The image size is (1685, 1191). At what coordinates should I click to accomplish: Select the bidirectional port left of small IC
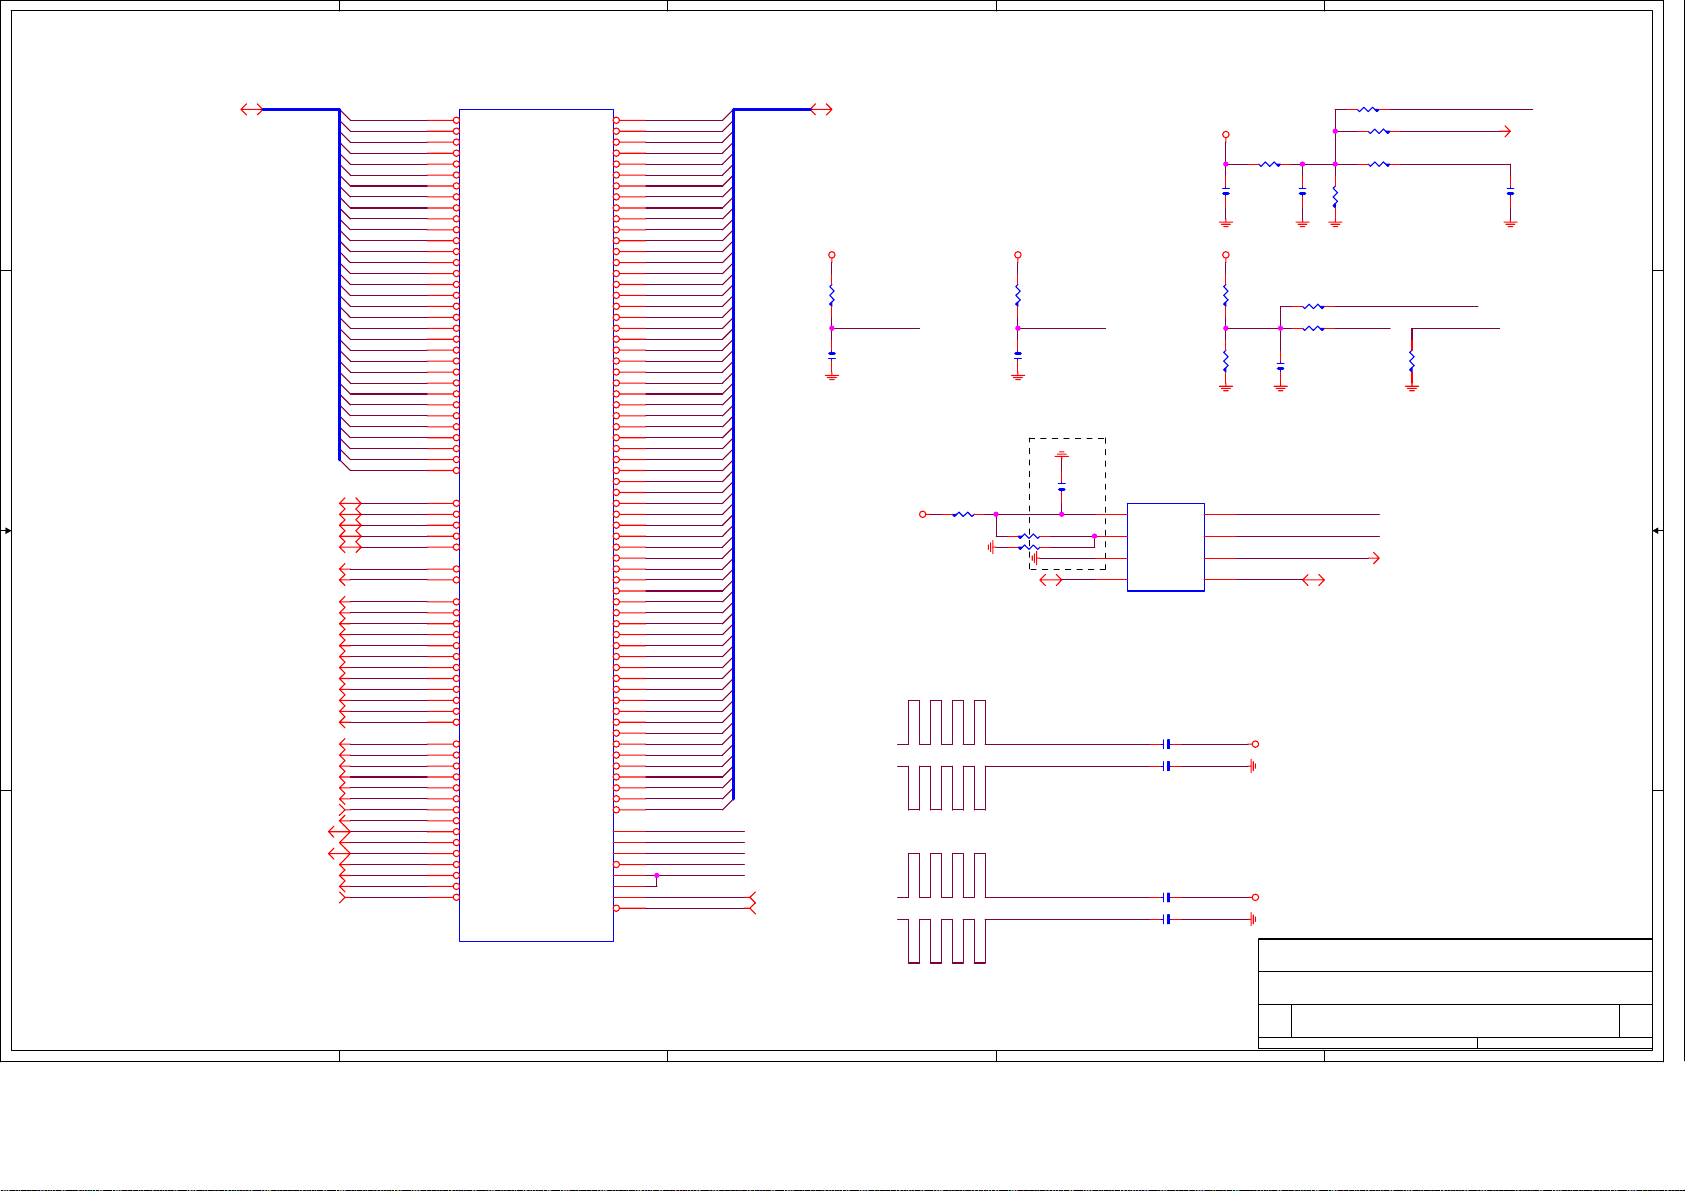pos(1051,580)
